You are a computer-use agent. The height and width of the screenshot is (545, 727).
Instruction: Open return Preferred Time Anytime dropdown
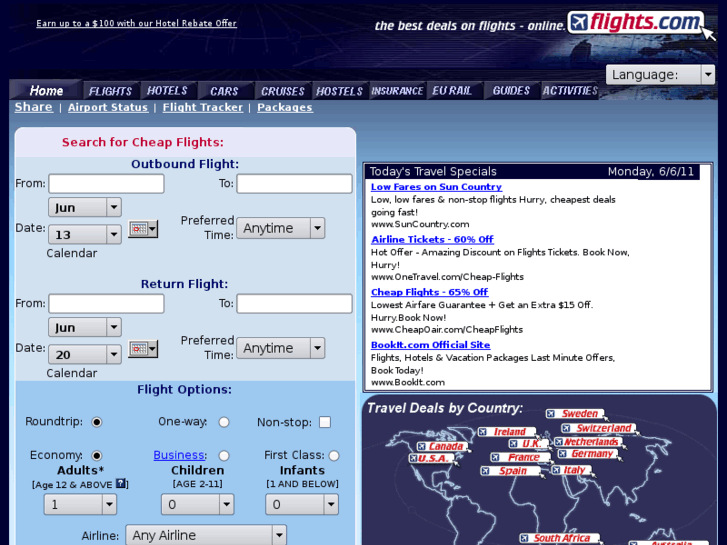281,348
